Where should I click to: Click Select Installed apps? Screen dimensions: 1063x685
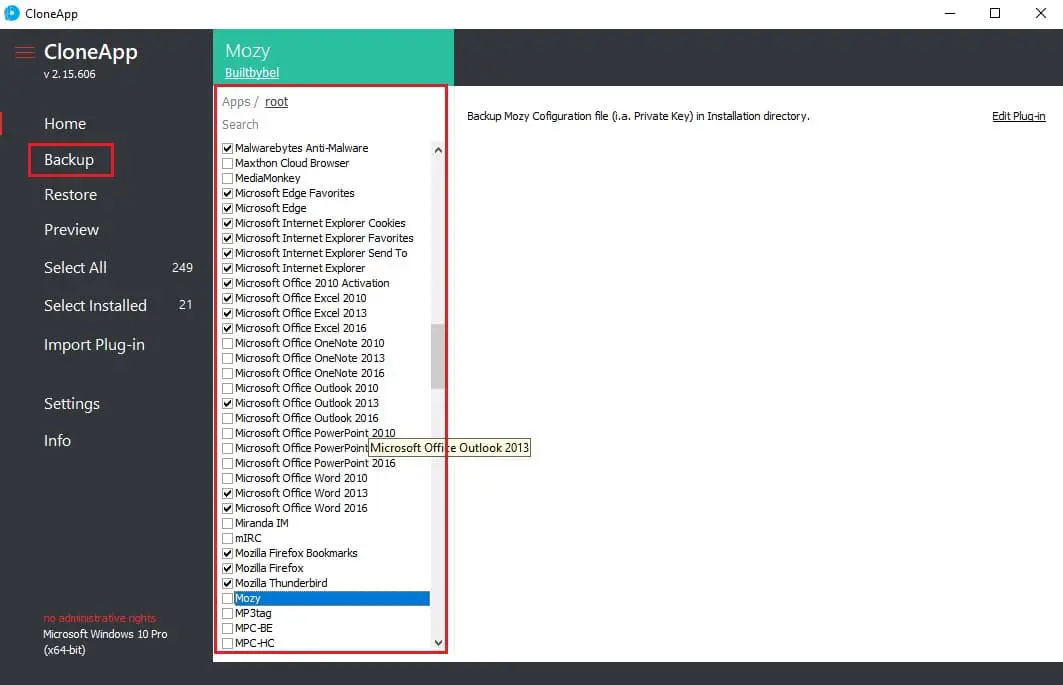pos(95,305)
